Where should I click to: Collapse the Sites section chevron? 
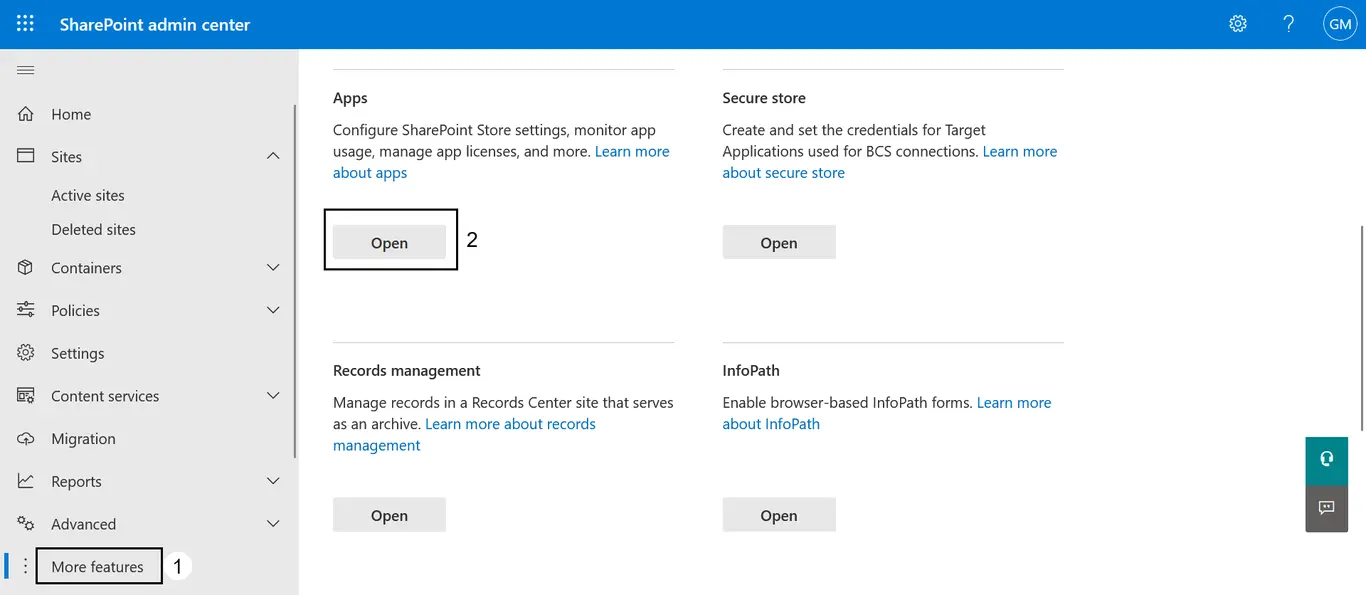click(x=273, y=156)
